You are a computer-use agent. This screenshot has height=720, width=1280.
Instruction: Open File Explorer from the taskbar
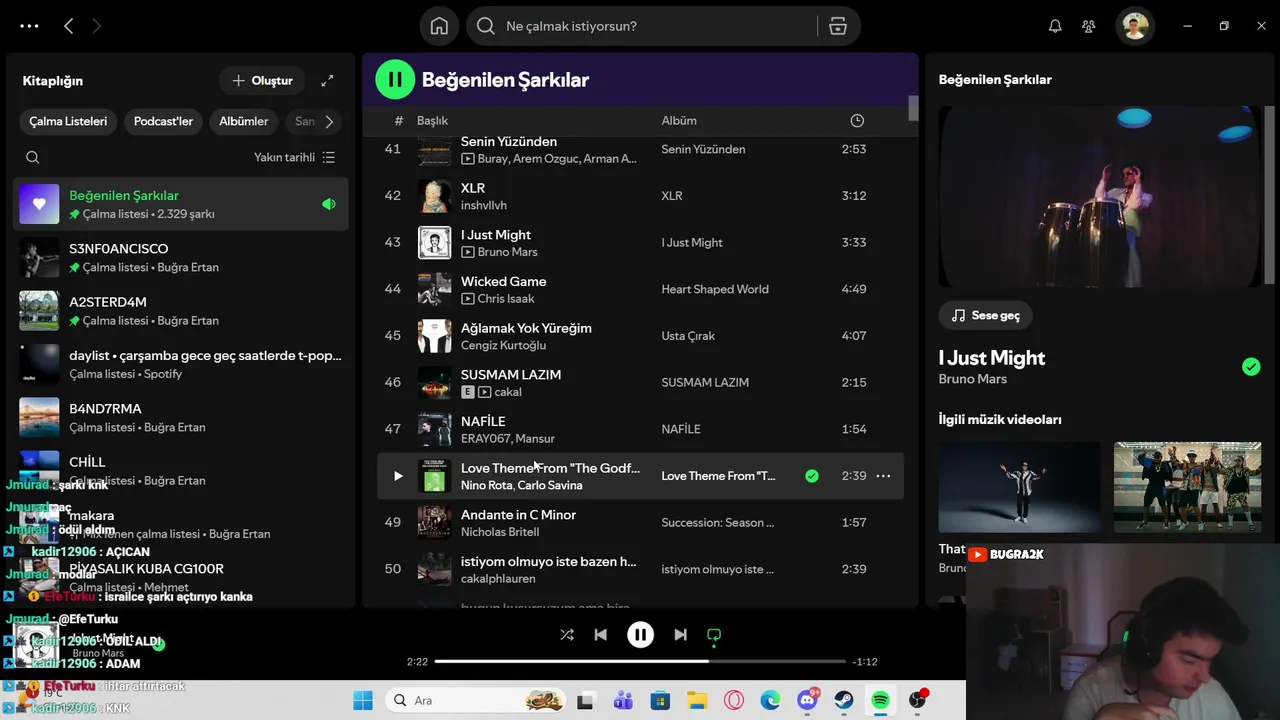pyautogui.click(x=696, y=700)
